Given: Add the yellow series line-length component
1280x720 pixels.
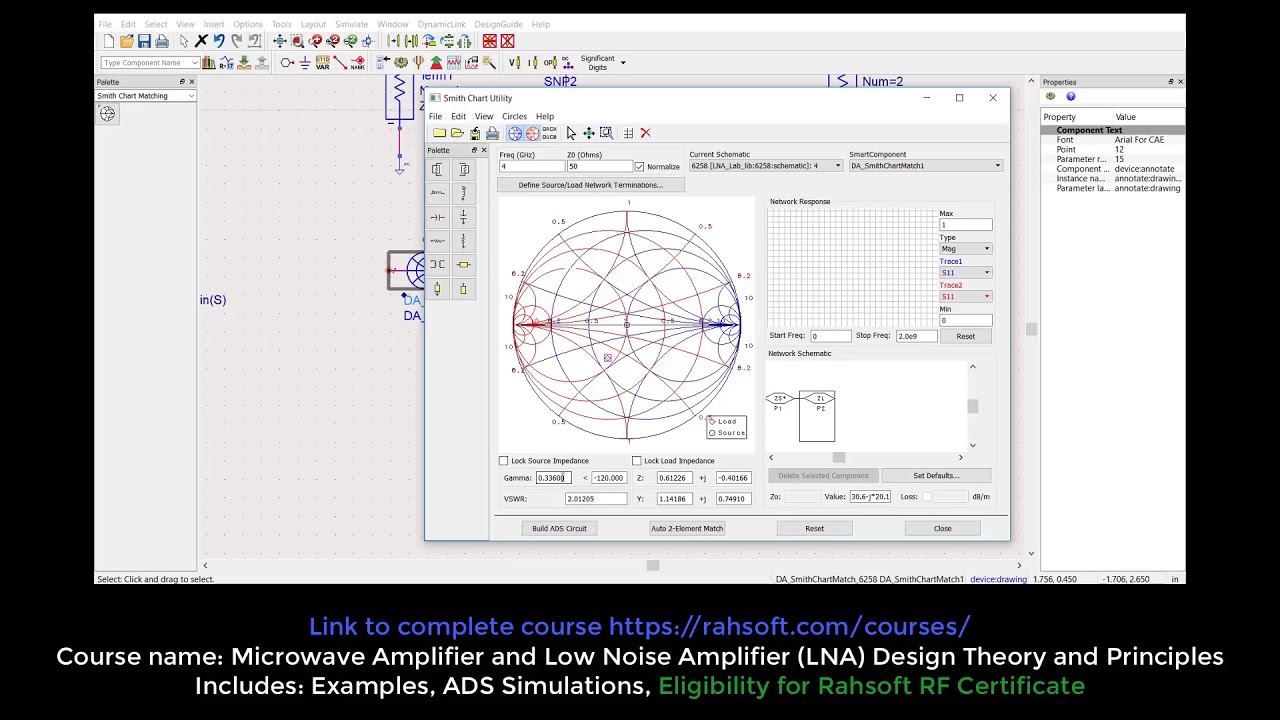Looking at the screenshot, I should 463,265.
